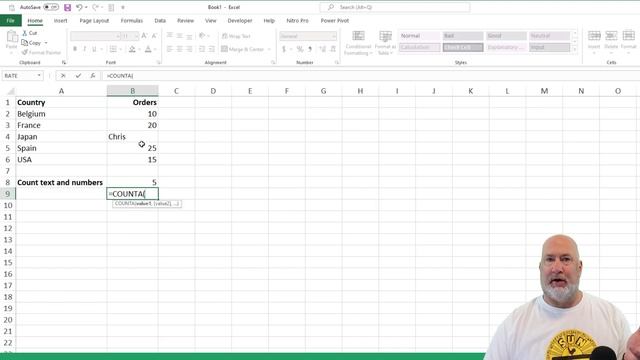This screenshot has width=640, height=360.
Task: Toggle Underline formatting
Action: click(94, 49)
